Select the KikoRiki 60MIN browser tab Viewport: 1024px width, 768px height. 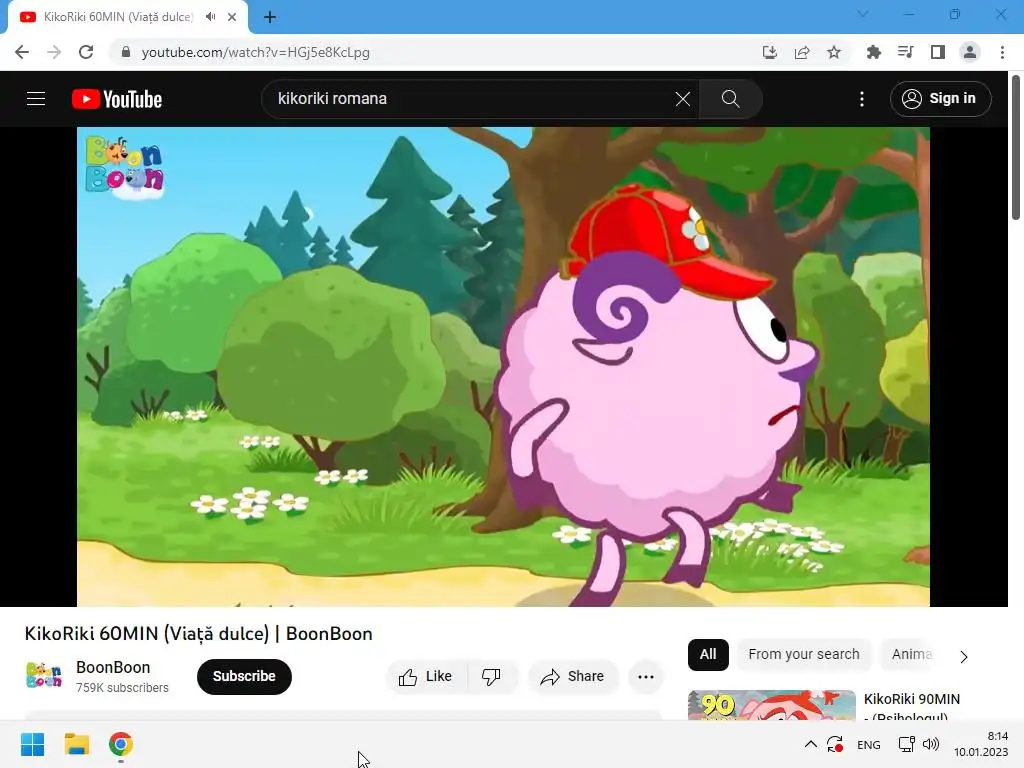click(x=118, y=17)
